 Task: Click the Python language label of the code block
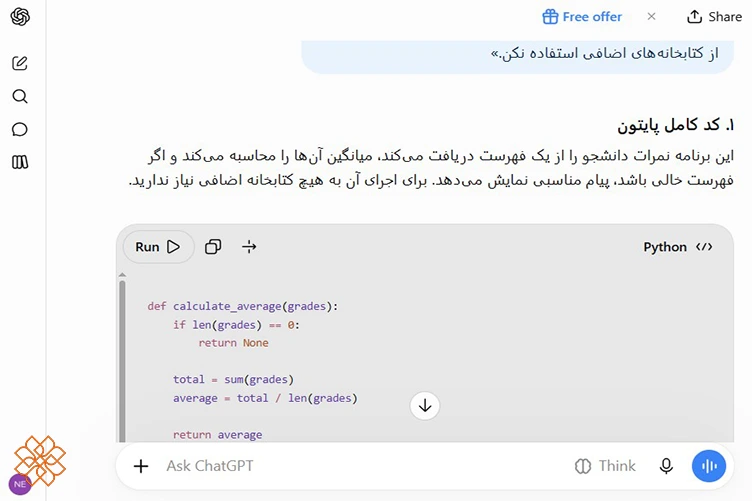point(678,247)
